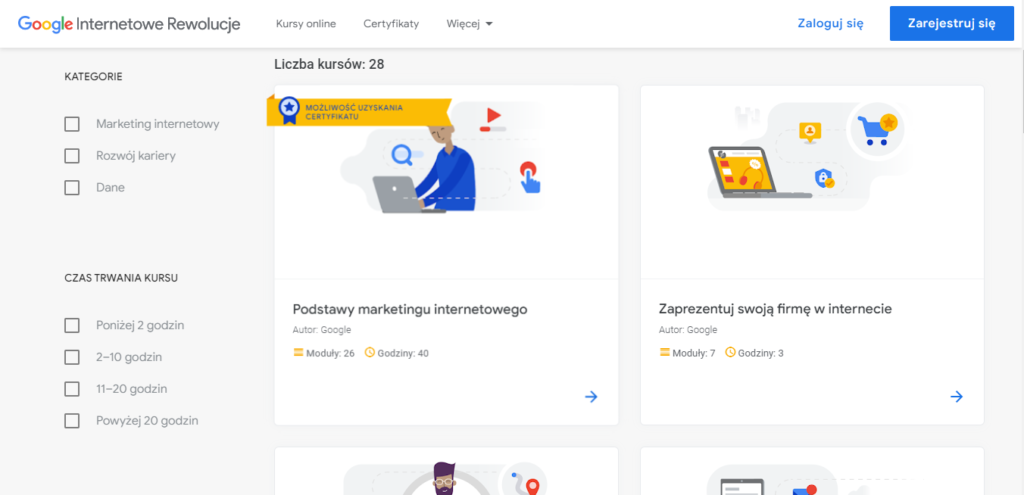Screen dimensions: 1024x495
Task: Click the Godziny: 3 text
Action: [x=761, y=353]
